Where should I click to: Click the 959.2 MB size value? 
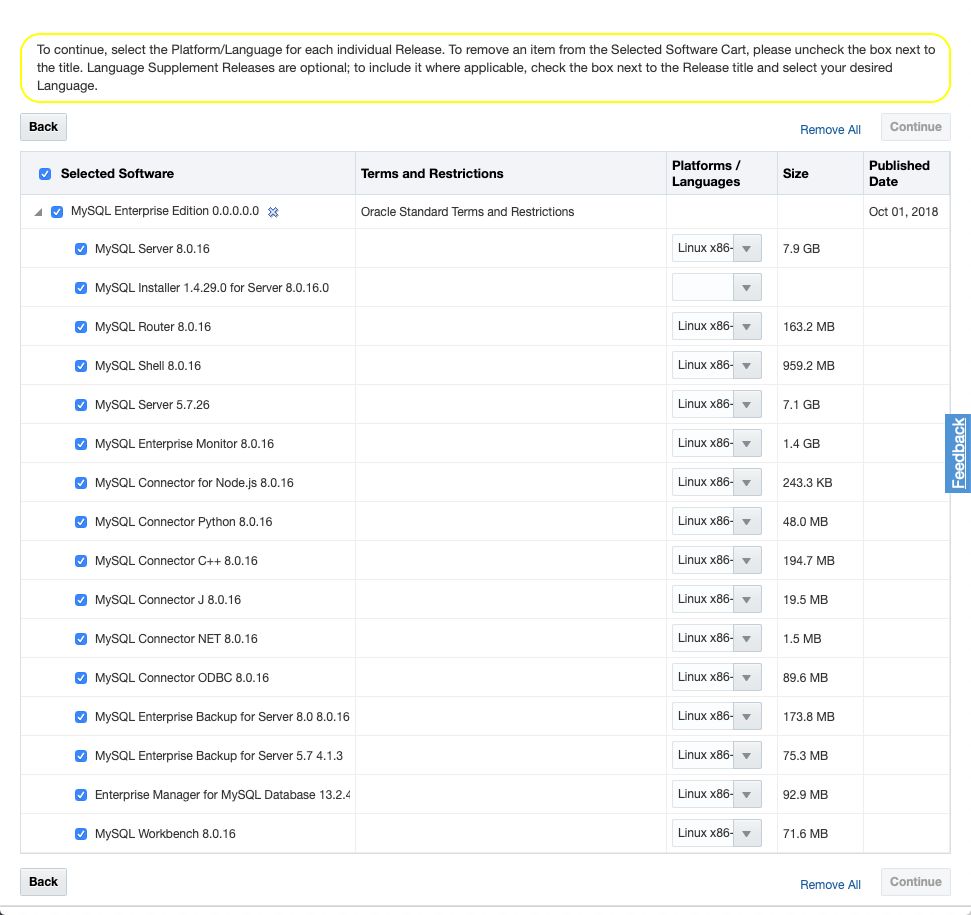(x=808, y=366)
